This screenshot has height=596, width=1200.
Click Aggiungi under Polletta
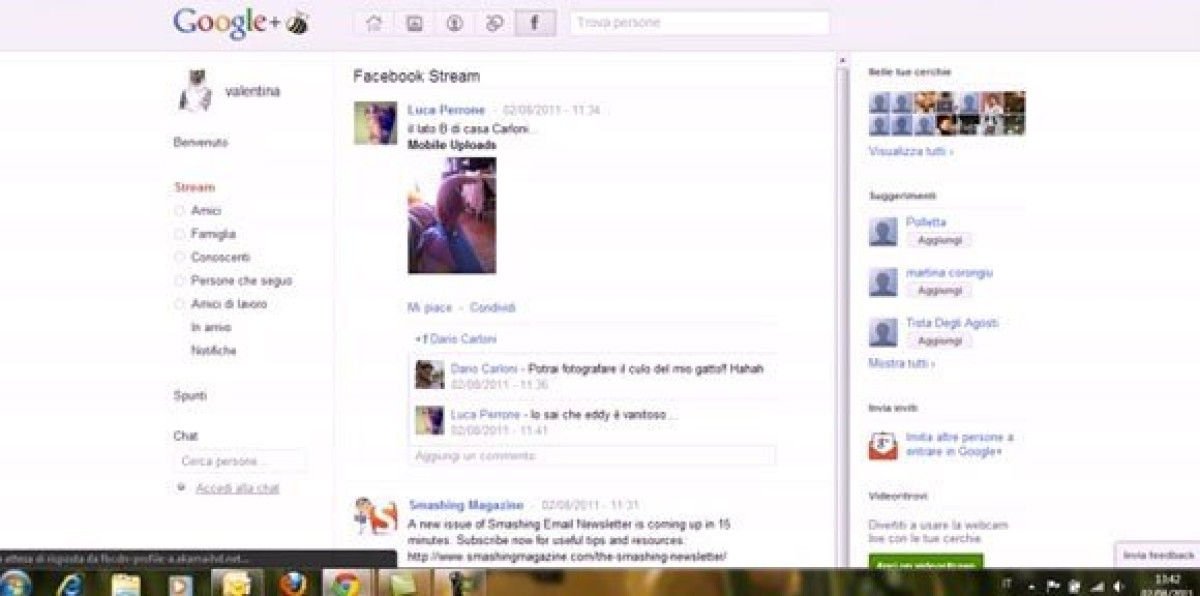(x=939, y=240)
